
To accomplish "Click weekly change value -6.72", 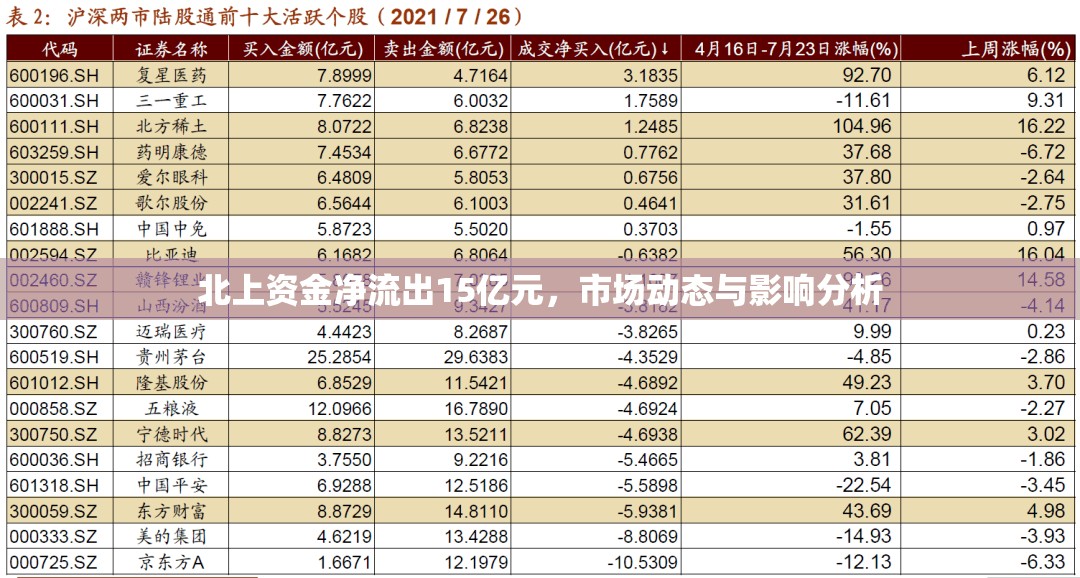I will (1041, 152).
